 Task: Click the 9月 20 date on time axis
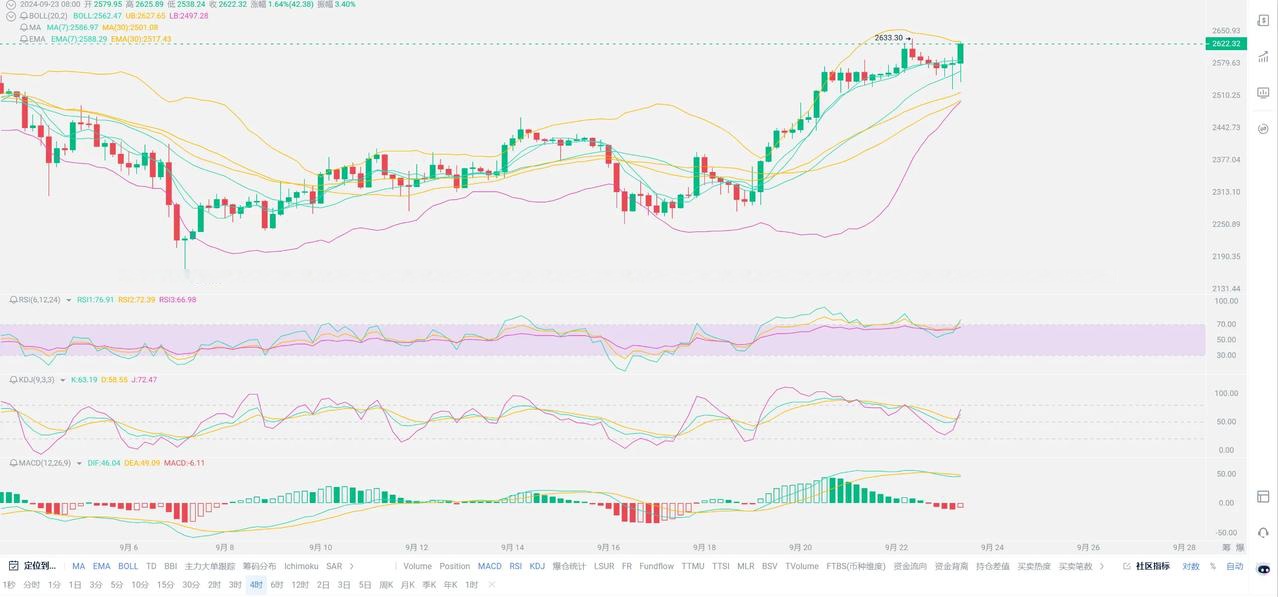(x=801, y=547)
